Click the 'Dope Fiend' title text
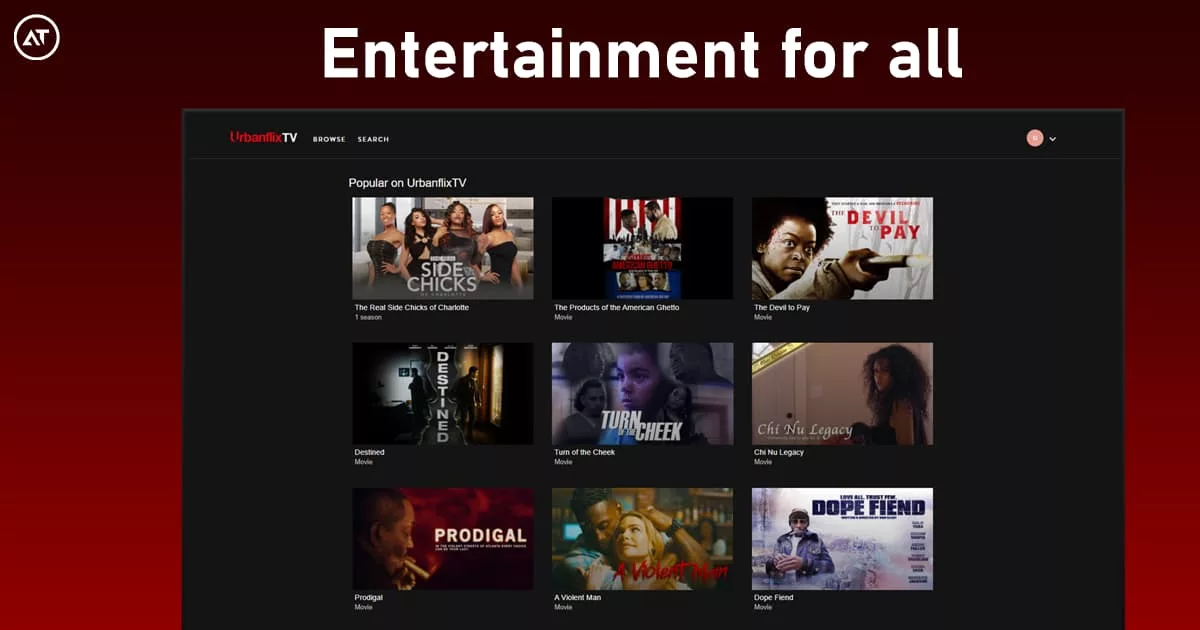Viewport: 1200px width, 630px height. point(774,597)
